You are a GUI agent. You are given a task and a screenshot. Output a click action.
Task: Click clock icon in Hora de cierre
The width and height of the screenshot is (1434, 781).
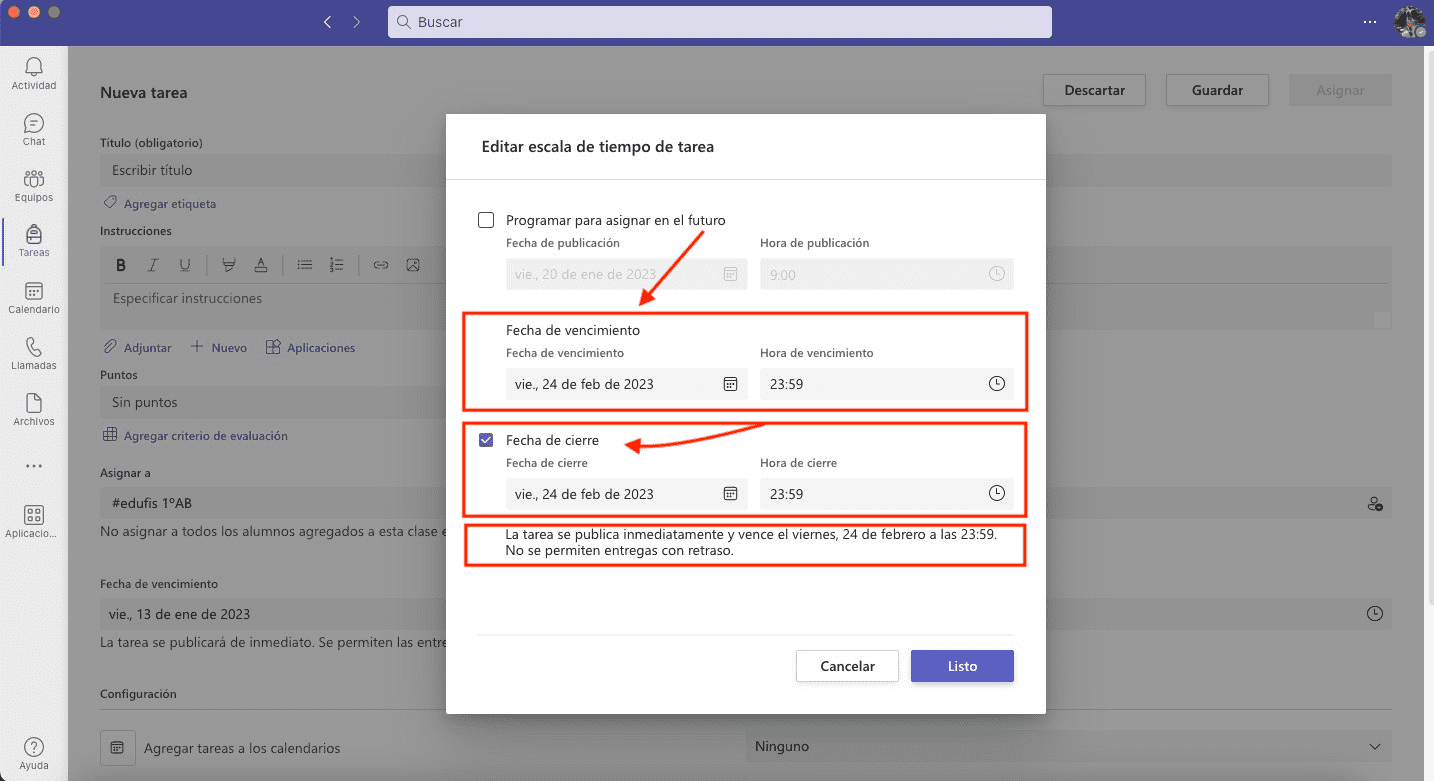(996, 494)
